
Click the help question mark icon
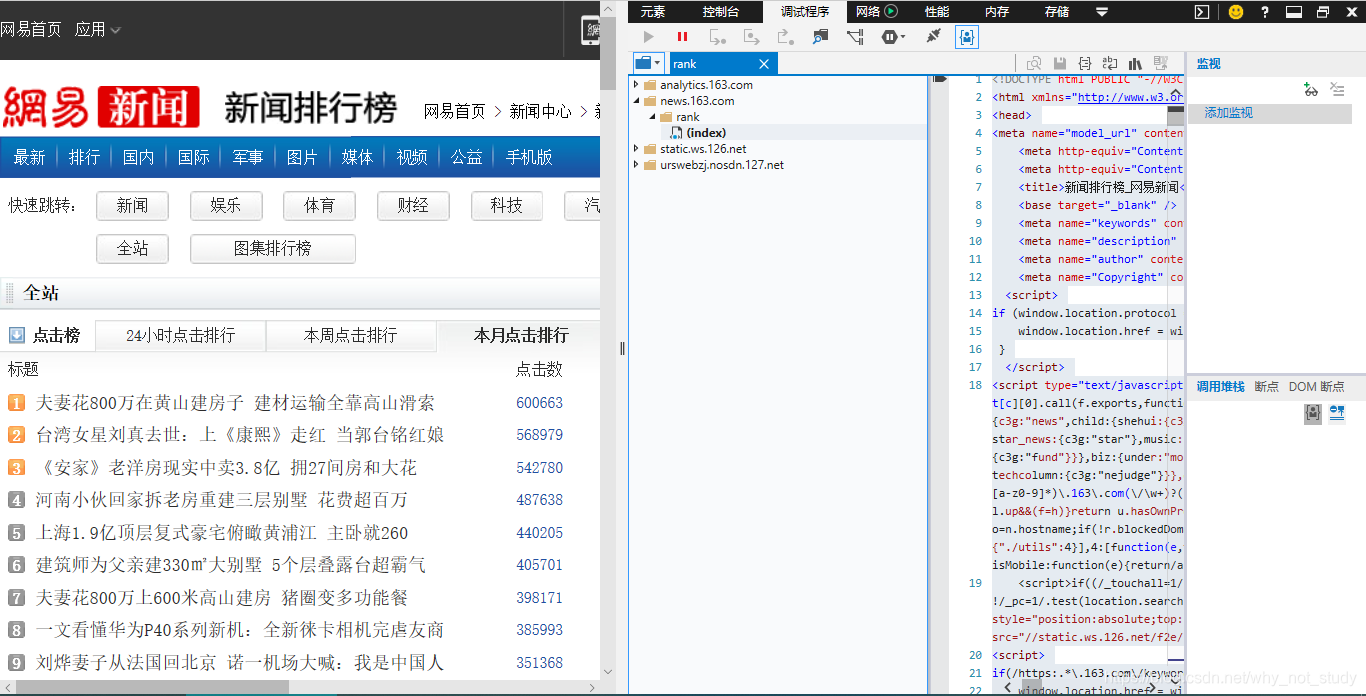click(x=1265, y=12)
